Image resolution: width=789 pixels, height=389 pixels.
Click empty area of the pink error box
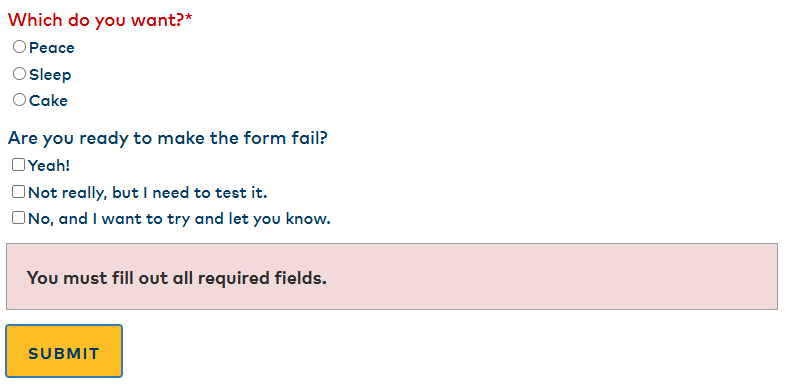coord(554,277)
